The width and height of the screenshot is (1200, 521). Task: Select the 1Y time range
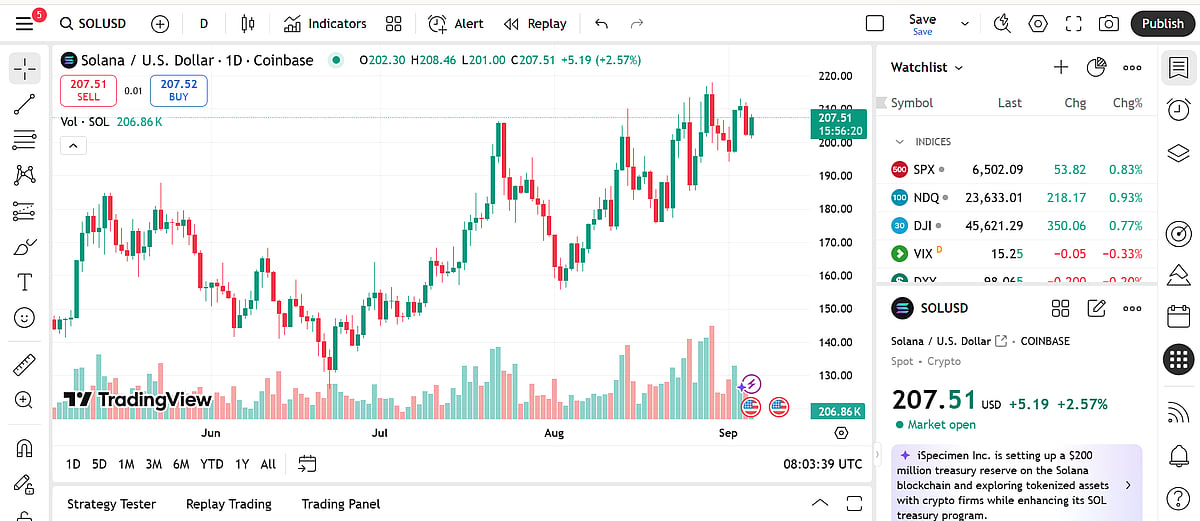(x=242, y=464)
